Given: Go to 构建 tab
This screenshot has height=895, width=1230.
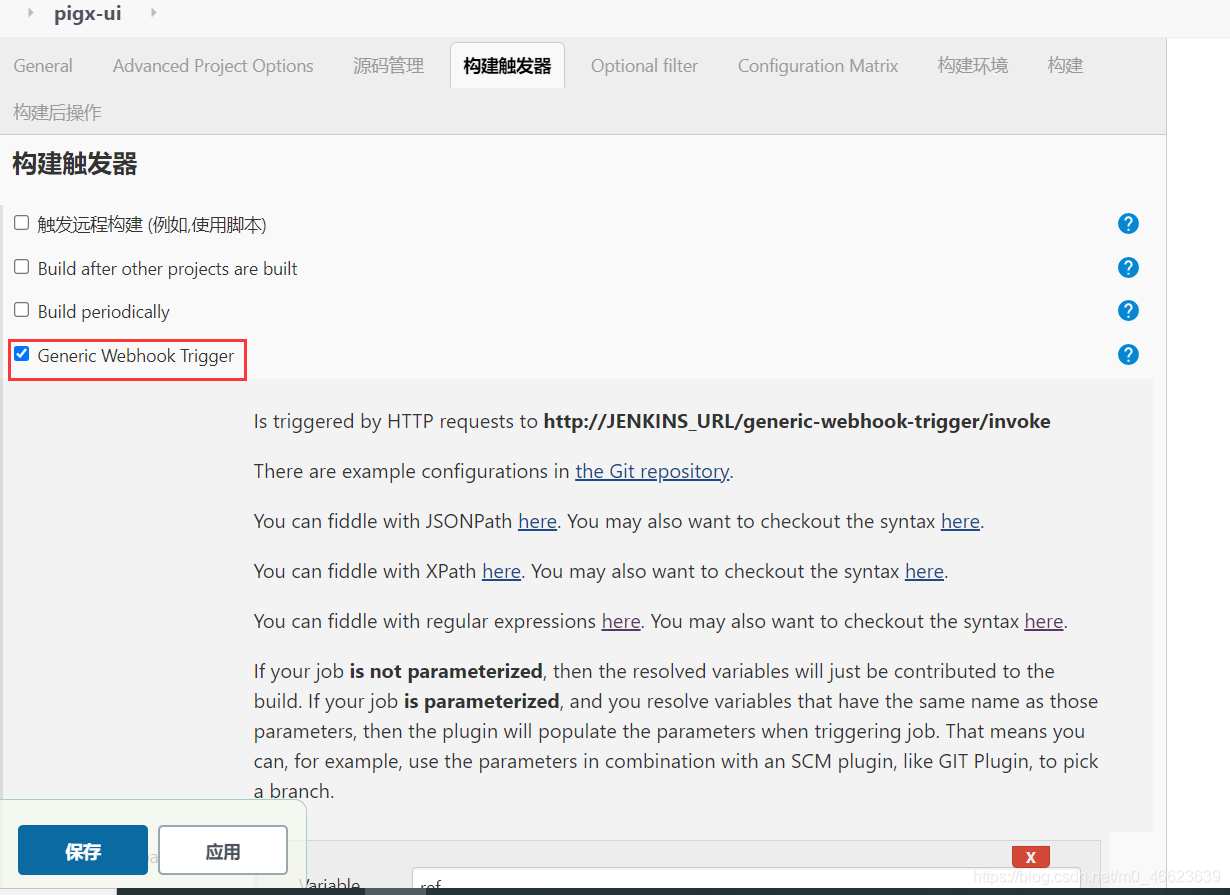Looking at the screenshot, I should [x=1065, y=66].
